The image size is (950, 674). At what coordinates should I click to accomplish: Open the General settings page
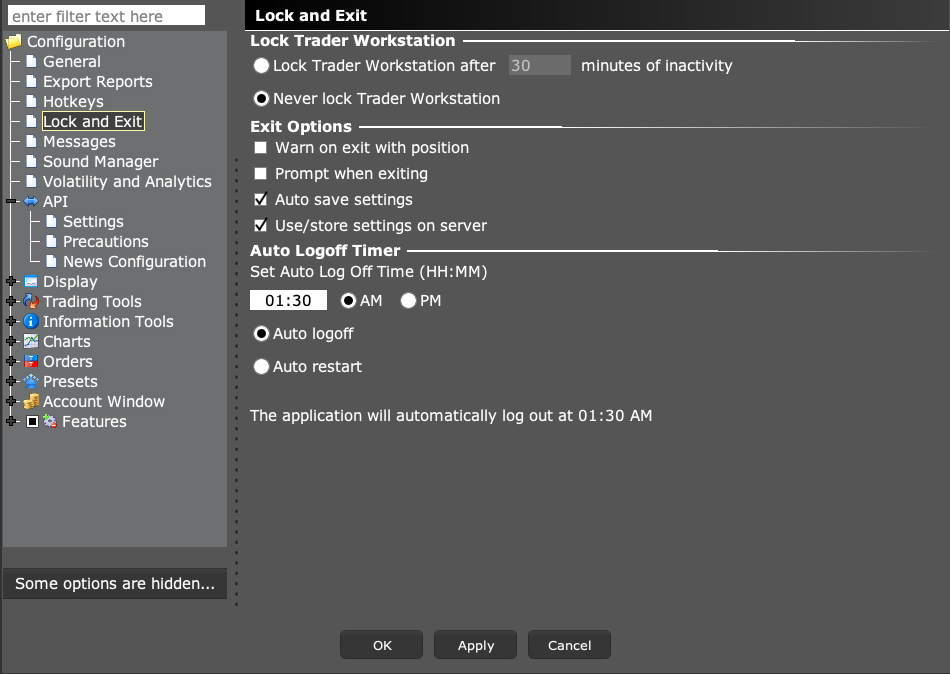coord(71,61)
